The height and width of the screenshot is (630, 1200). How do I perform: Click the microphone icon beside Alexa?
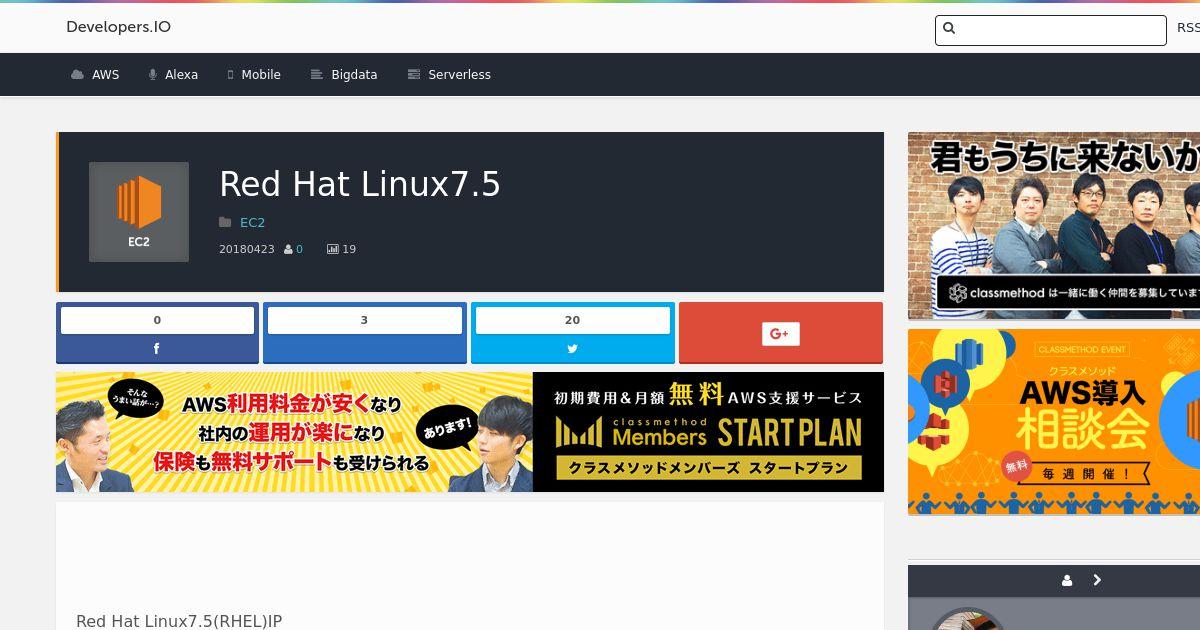click(153, 75)
